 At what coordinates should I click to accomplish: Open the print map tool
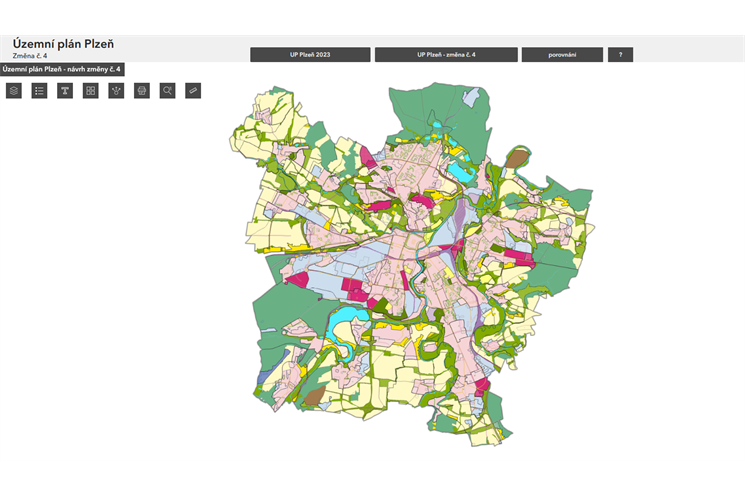[x=142, y=91]
